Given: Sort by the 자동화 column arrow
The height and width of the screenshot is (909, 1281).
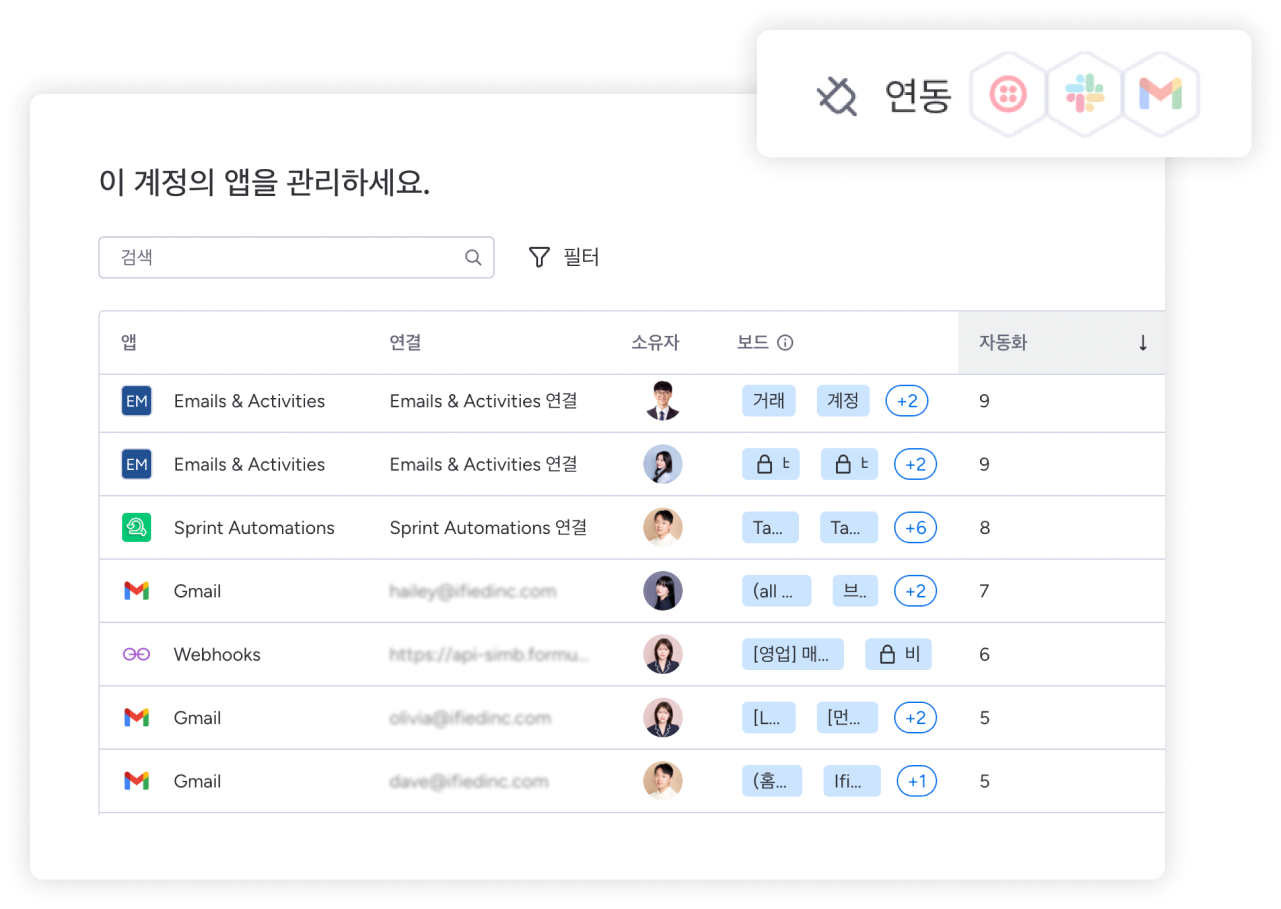Looking at the screenshot, I should 1143,343.
